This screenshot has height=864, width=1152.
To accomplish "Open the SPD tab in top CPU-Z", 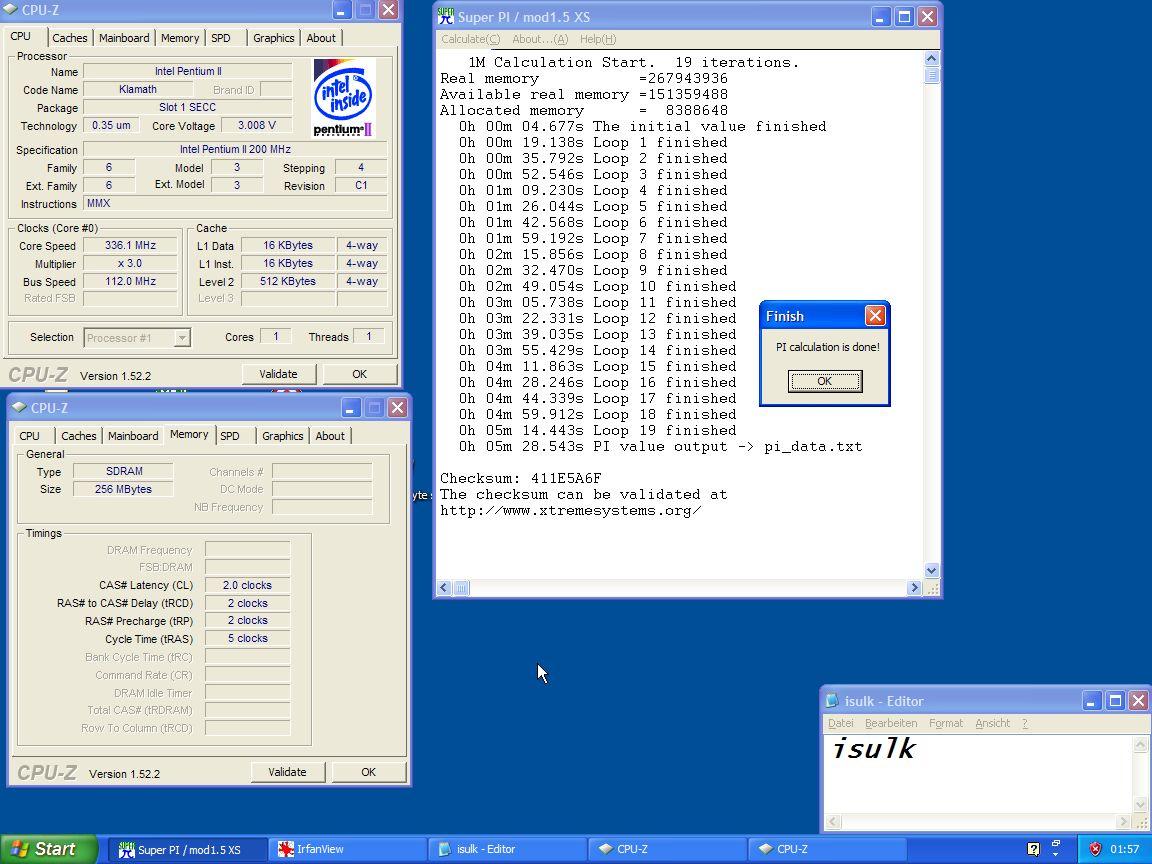I will pyautogui.click(x=221, y=38).
